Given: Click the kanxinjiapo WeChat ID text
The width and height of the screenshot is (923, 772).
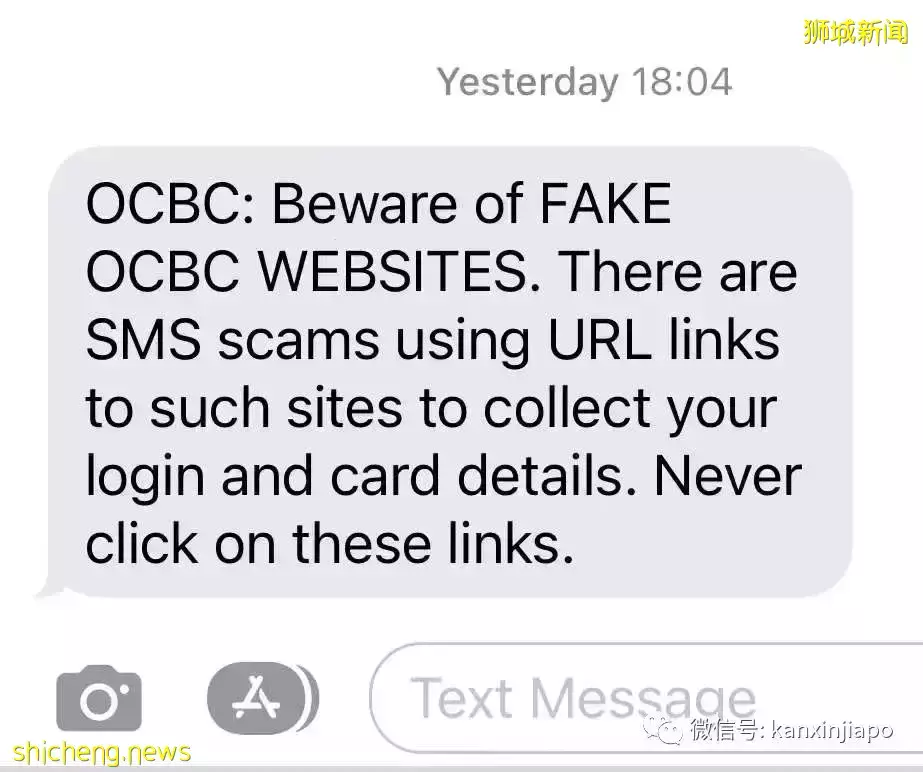Looking at the screenshot, I should 832,731.
